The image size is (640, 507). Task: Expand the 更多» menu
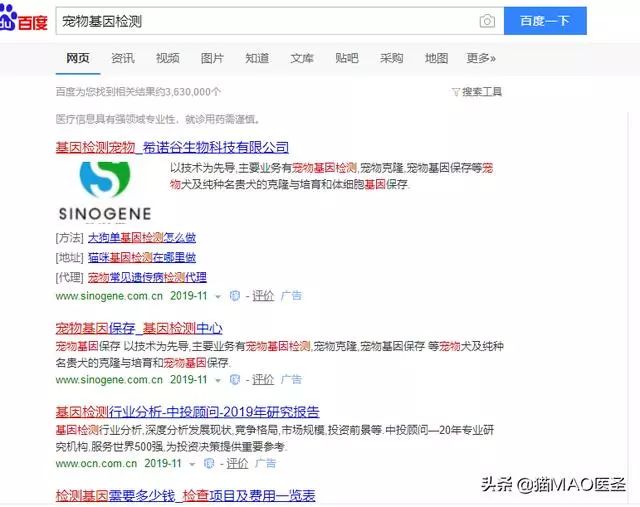[x=481, y=58]
